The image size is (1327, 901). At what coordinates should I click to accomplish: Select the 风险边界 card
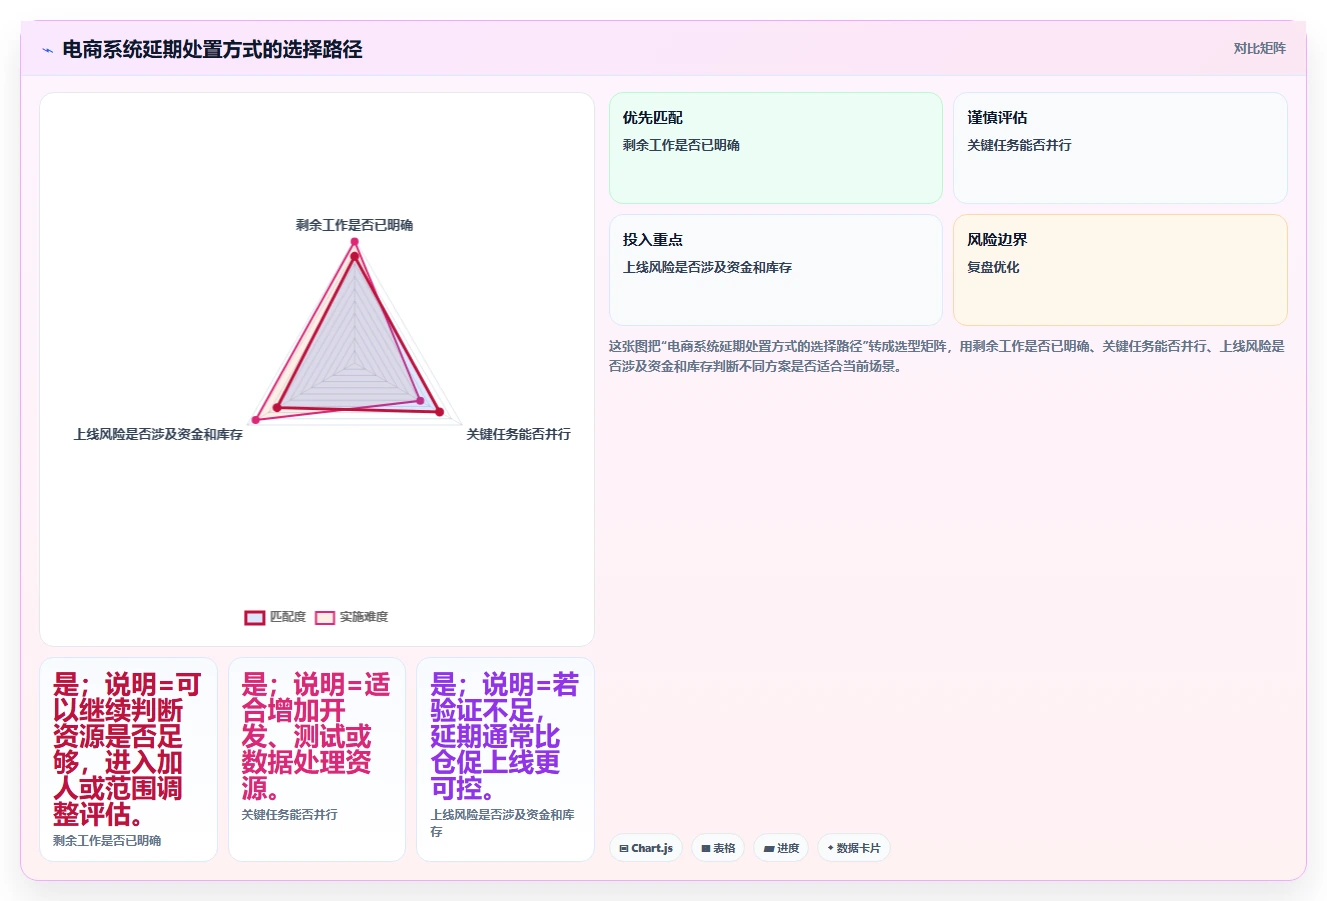point(1120,270)
